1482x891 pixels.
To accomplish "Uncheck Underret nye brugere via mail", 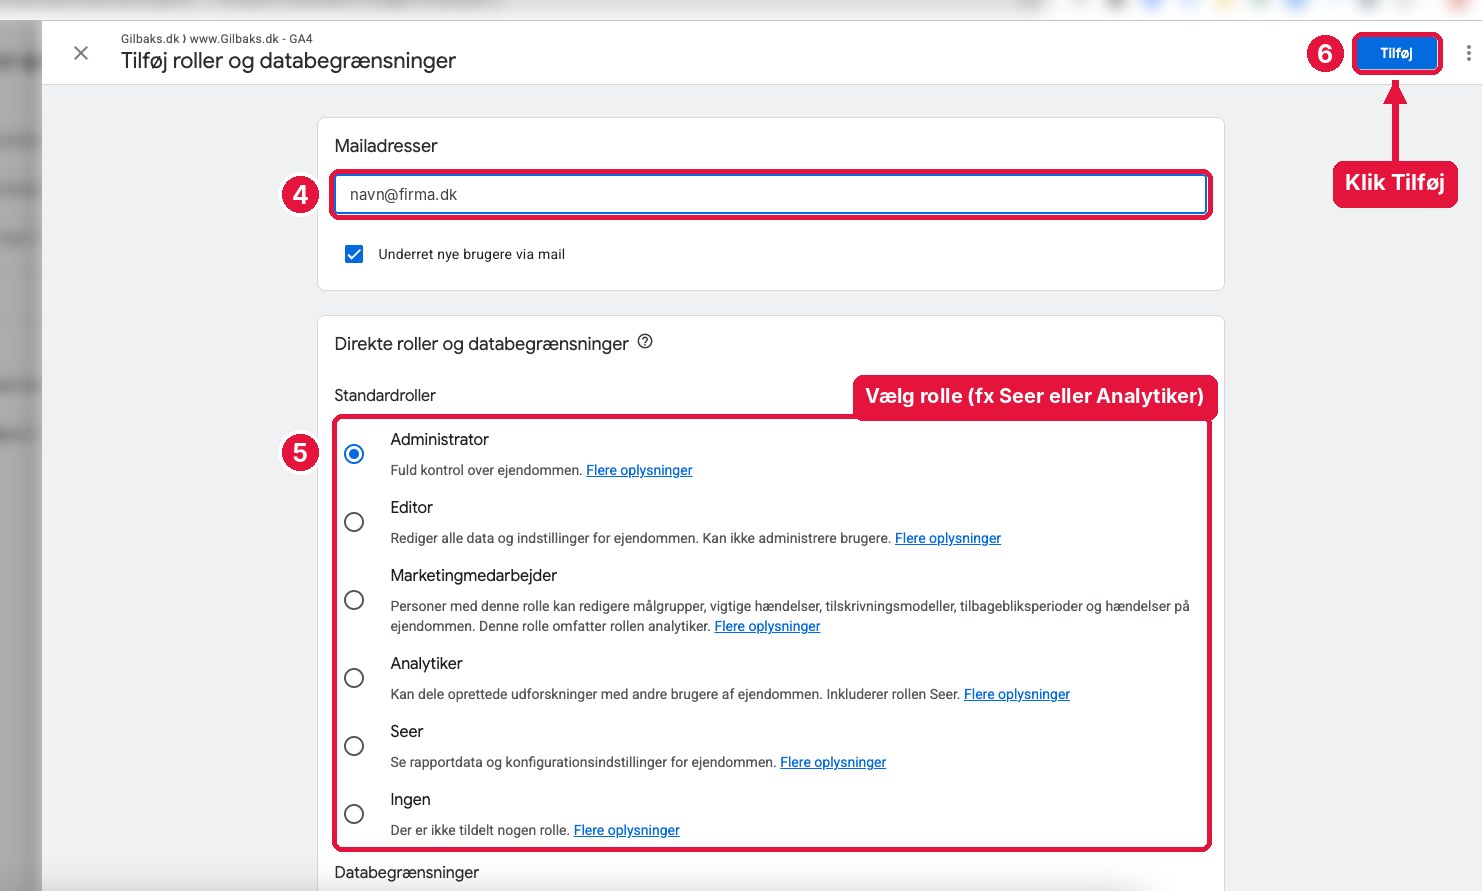I will [354, 254].
